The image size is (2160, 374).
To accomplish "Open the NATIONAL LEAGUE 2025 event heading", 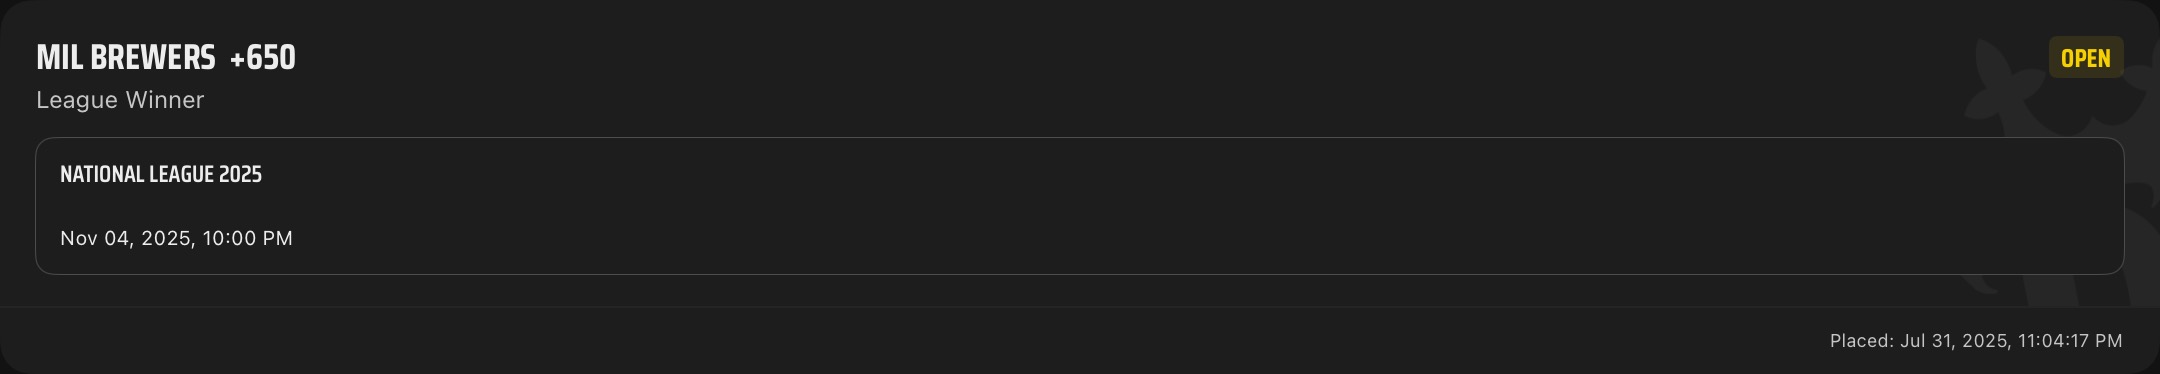I will pyautogui.click(x=161, y=174).
